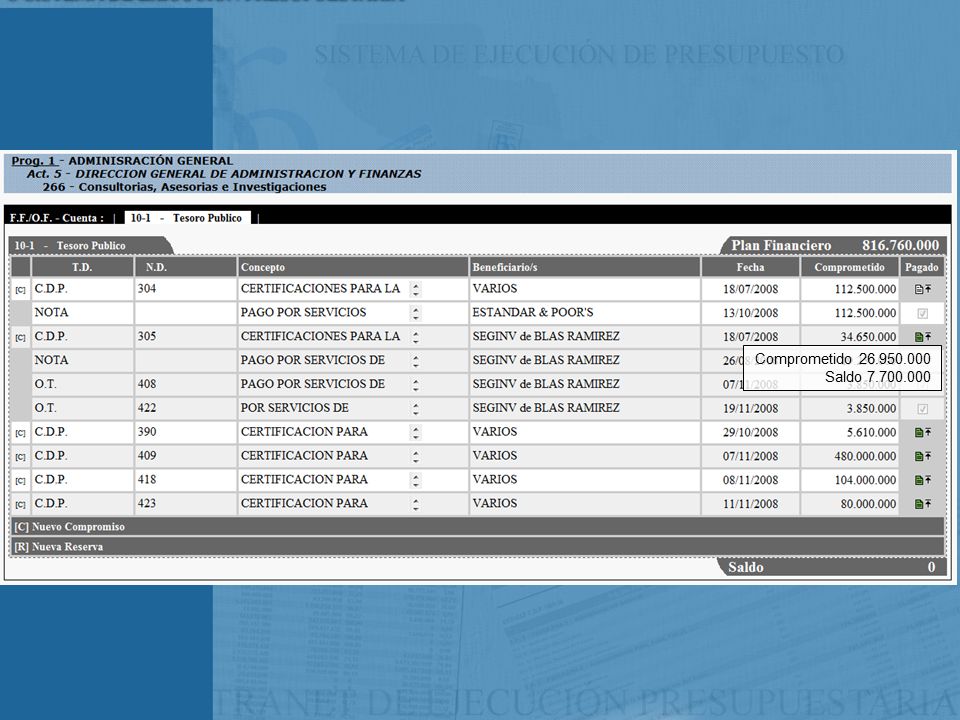The width and height of the screenshot is (960, 720).
Task: Click the Plan Financiero 816.760.000 label
Action: click(835, 246)
